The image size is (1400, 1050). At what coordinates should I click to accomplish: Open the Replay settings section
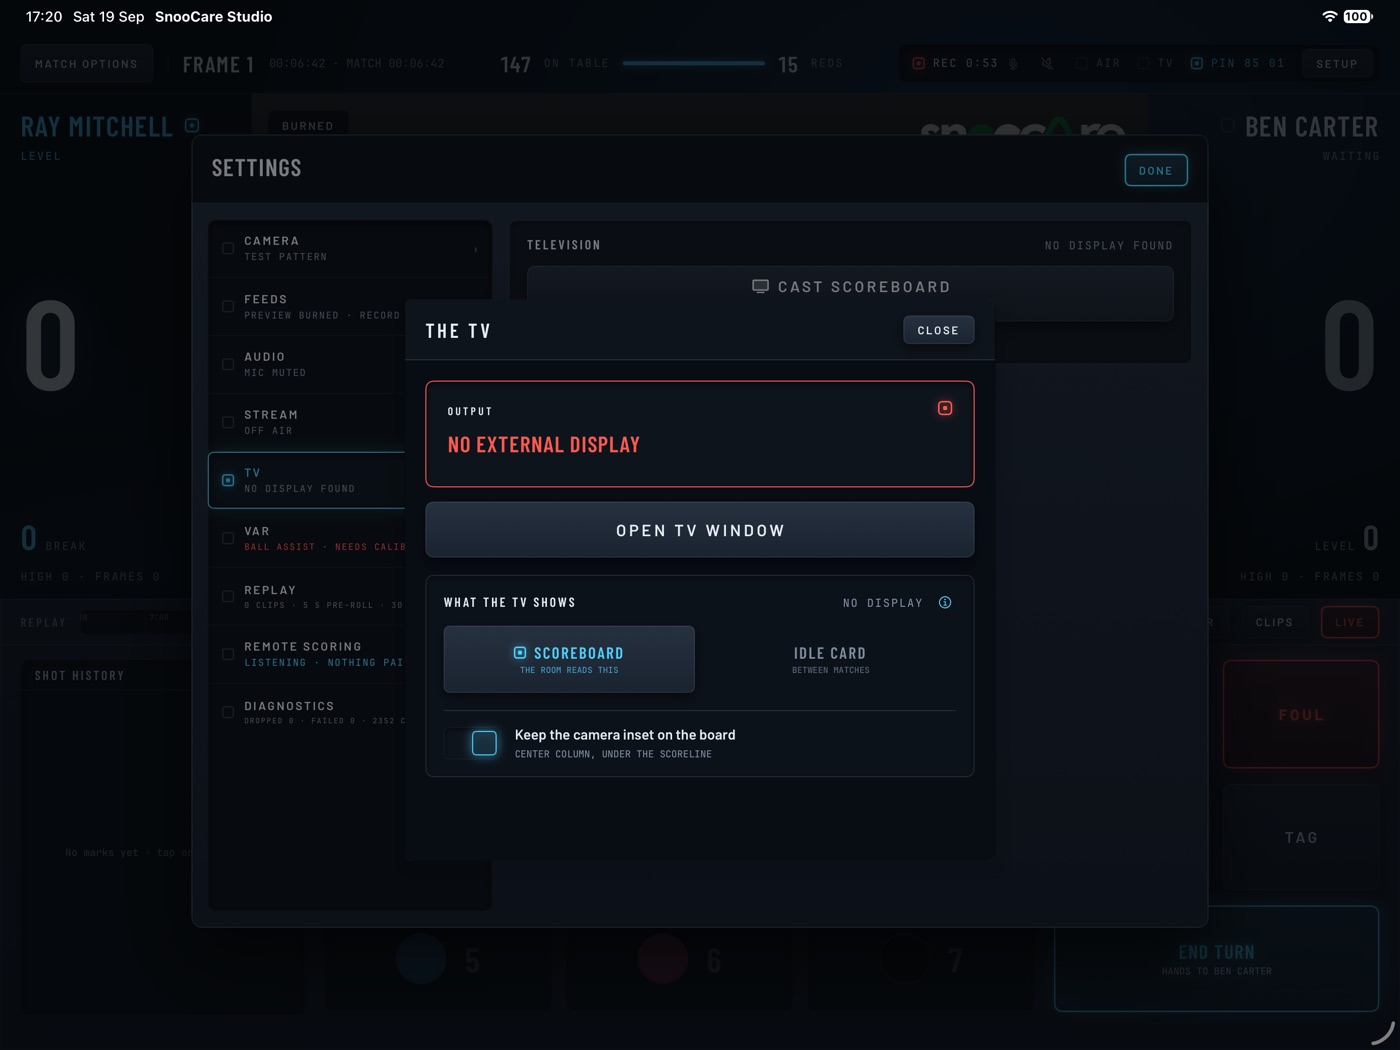[307, 597]
